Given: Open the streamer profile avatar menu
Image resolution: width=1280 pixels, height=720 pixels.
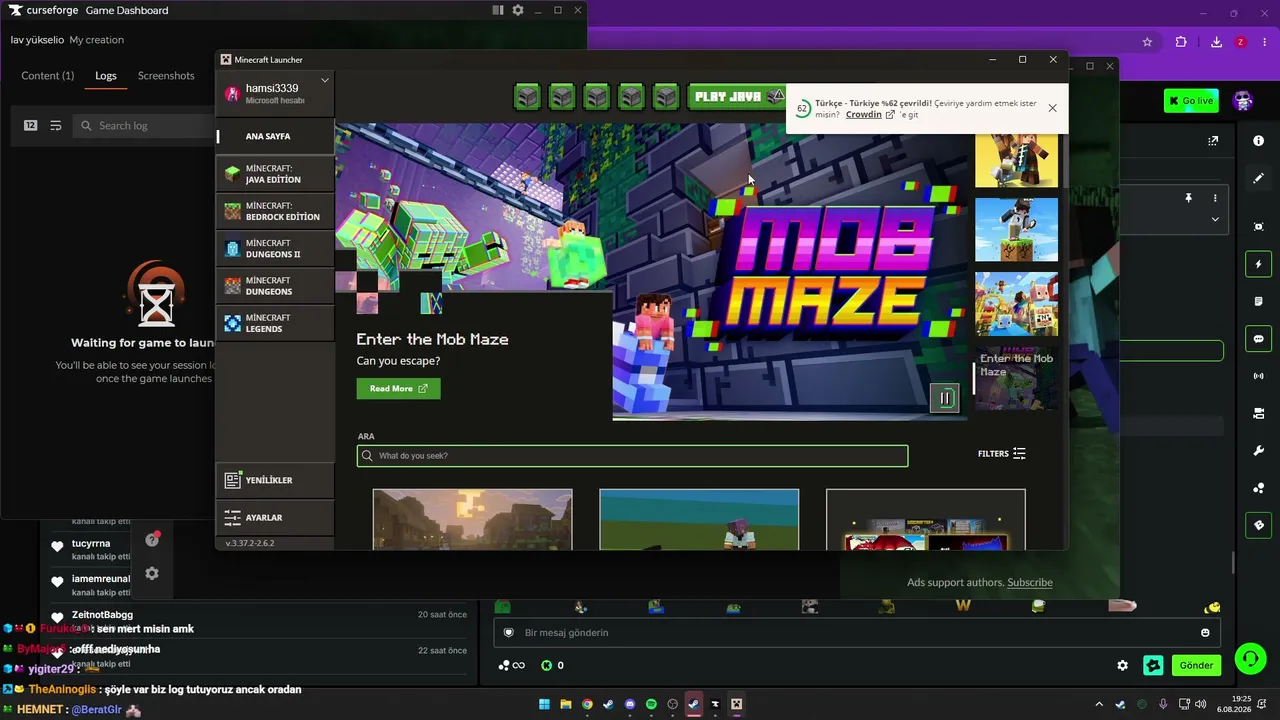Looking at the screenshot, I should point(1243,101).
